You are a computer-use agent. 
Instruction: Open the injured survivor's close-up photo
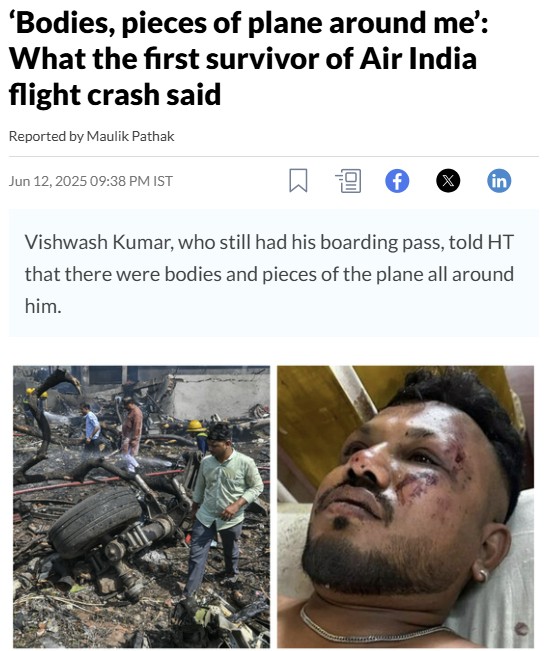[x=405, y=507]
